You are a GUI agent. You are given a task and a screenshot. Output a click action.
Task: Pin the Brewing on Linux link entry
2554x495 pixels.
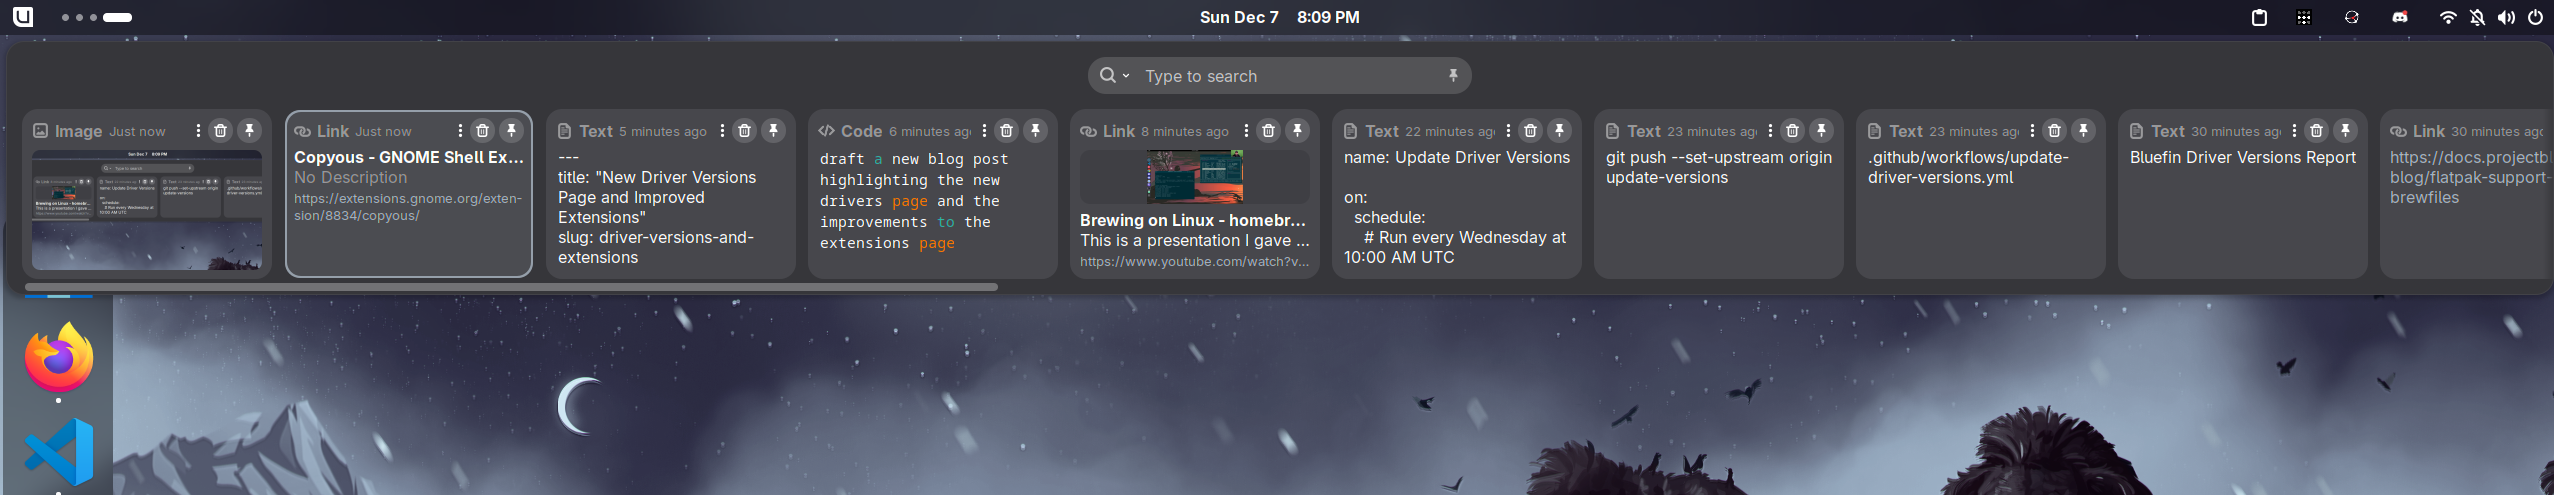point(1298,131)
